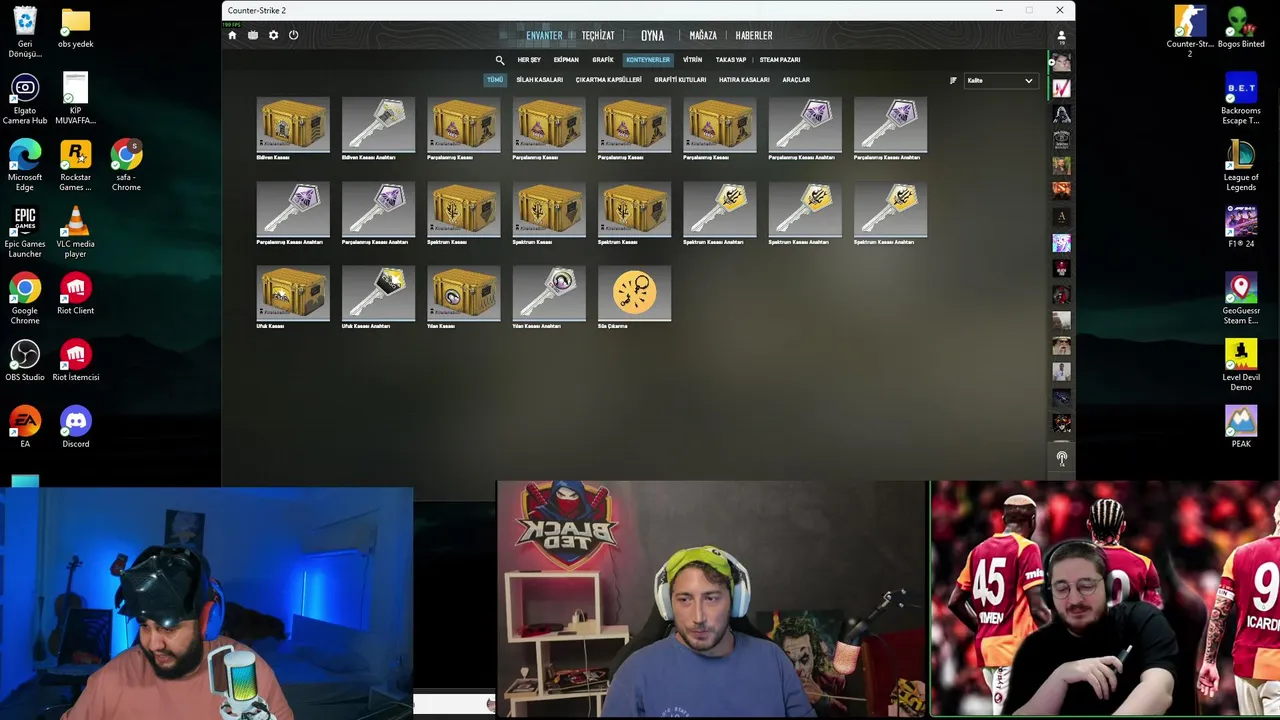Open the safa - Chrome shortcut
Screen dimensions: 1280x720
tap(126, 166)
